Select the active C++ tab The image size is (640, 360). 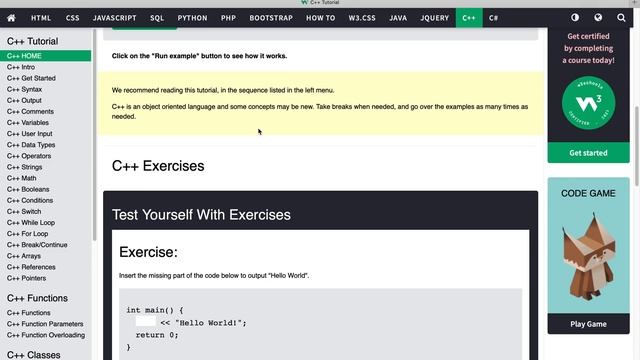pos(469,18)
